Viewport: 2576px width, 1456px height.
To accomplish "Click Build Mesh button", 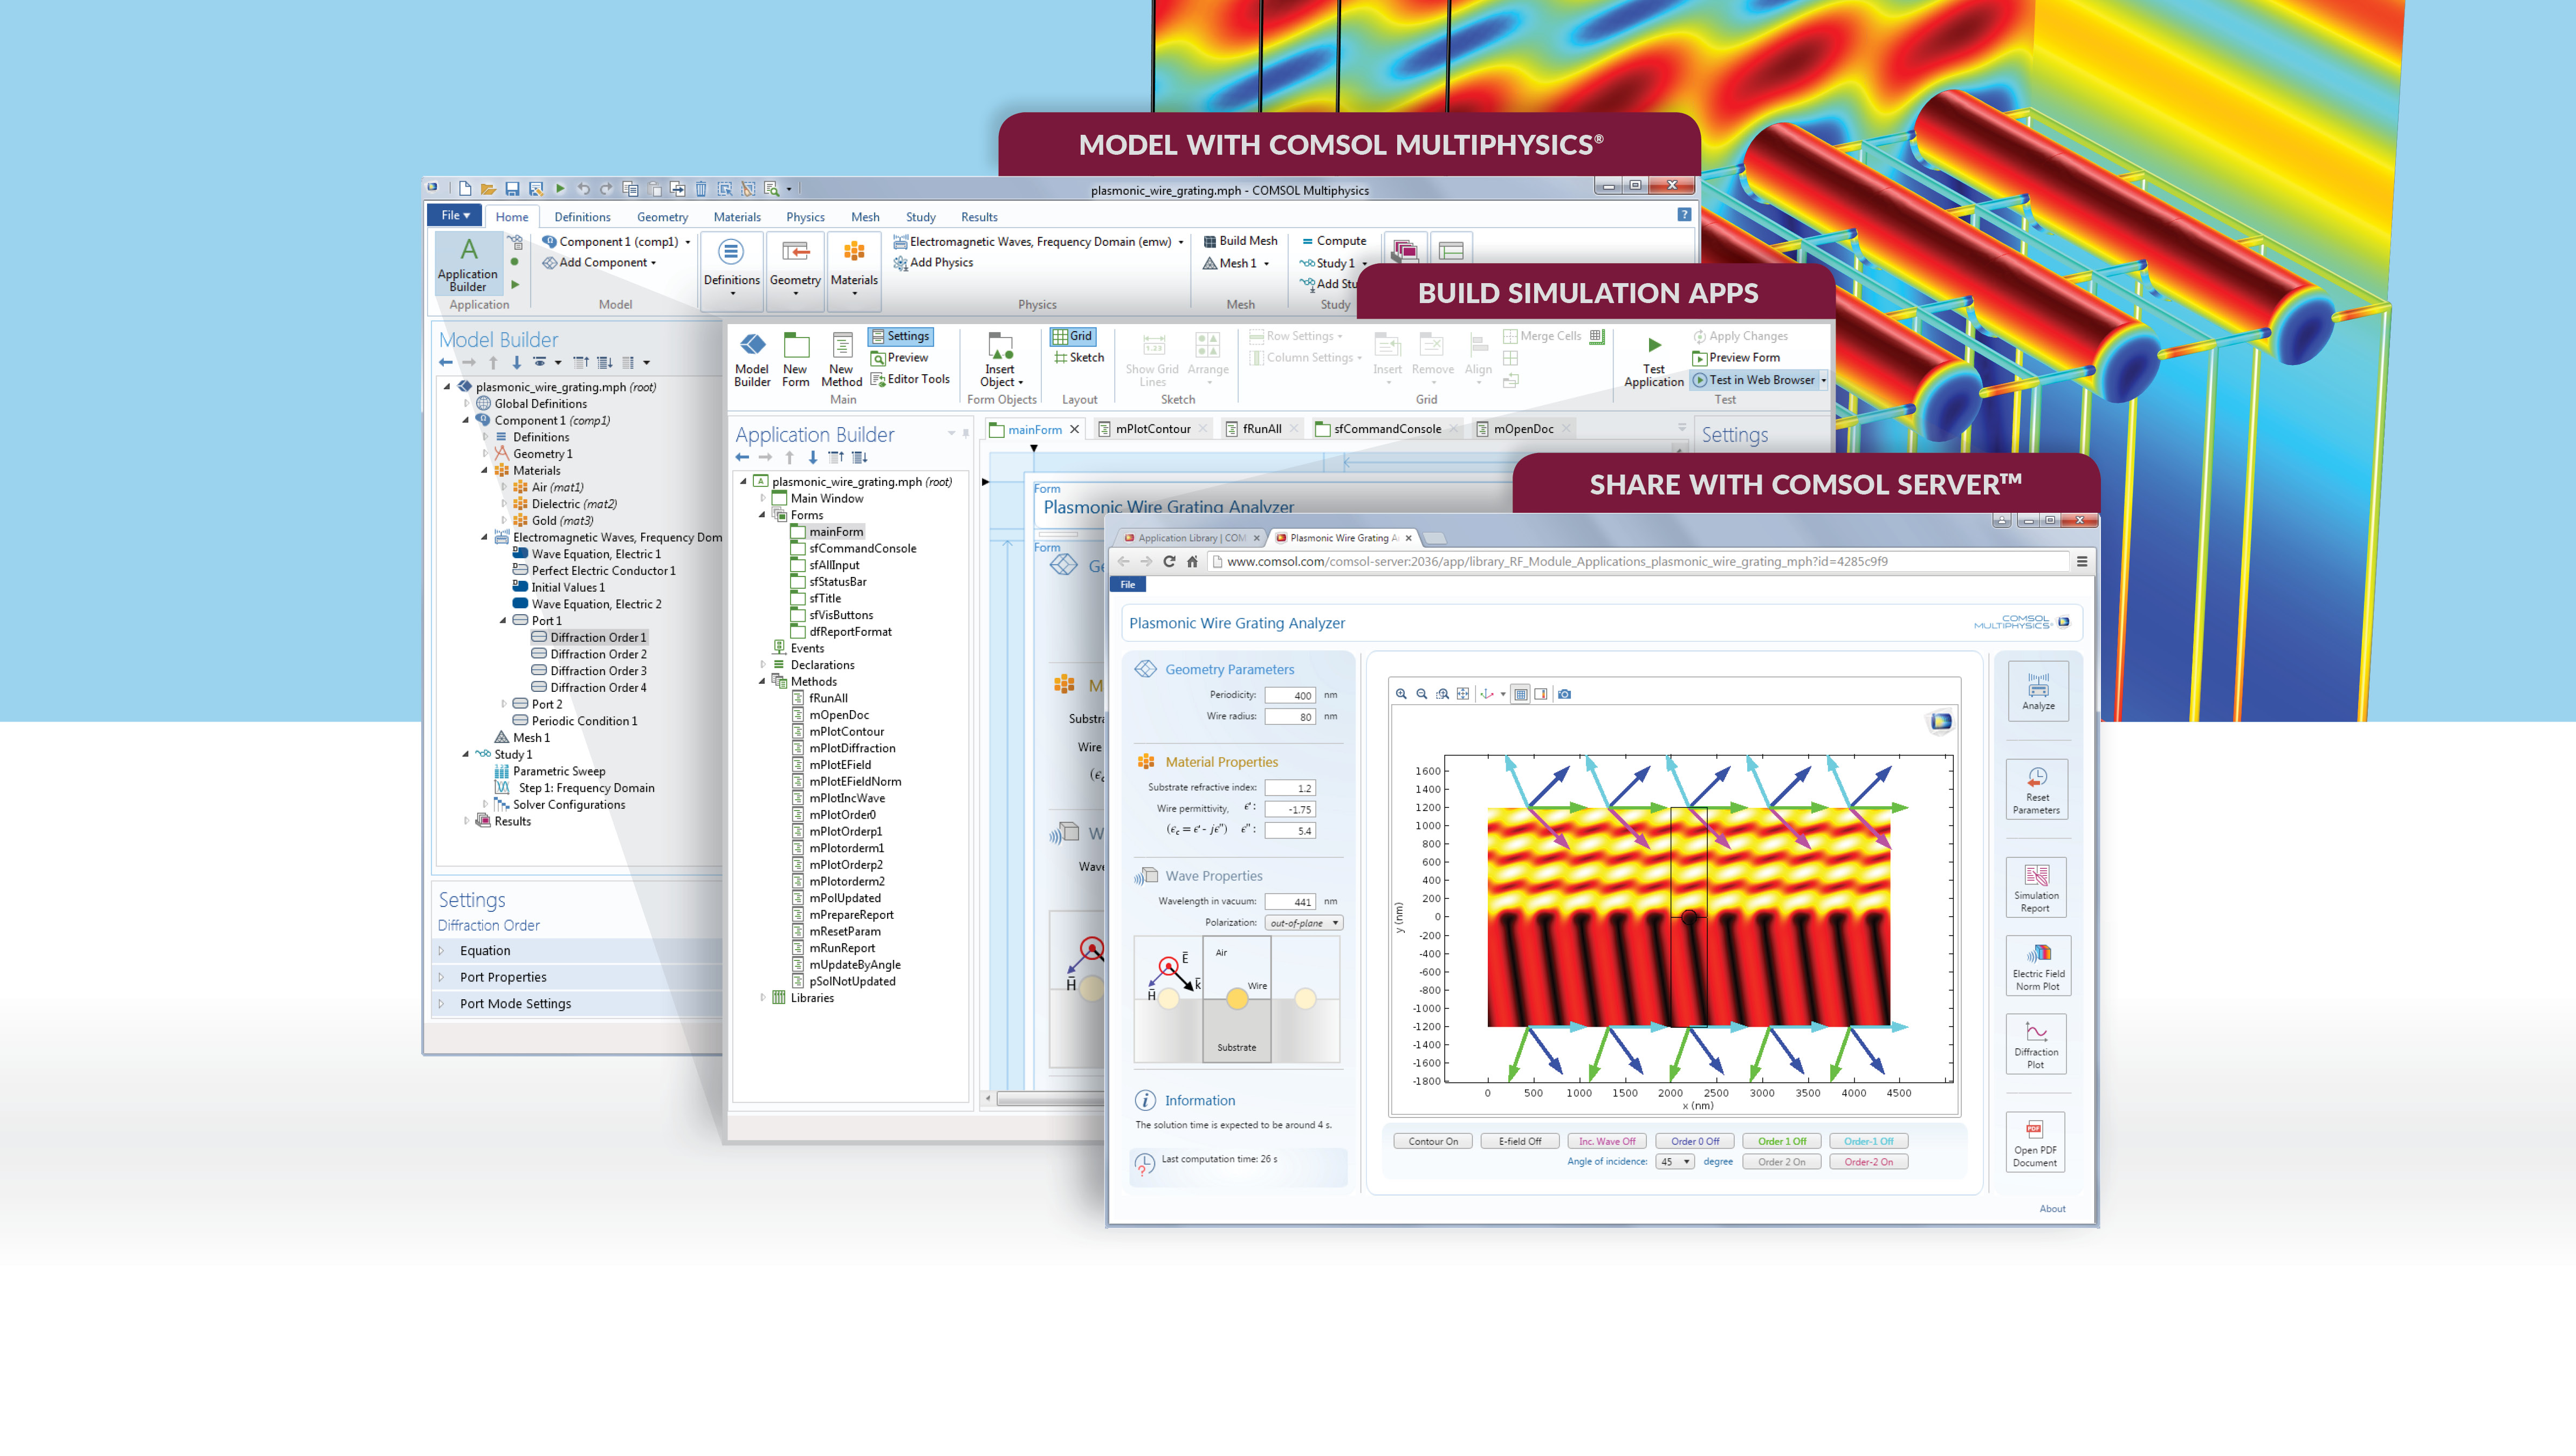I will pos(1240,241).
